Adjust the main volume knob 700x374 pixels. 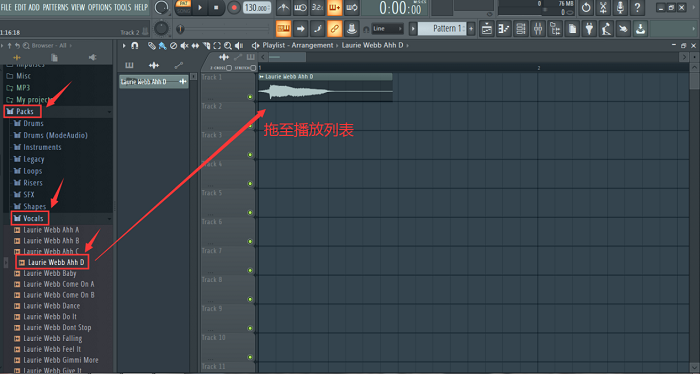click(161, 8)
